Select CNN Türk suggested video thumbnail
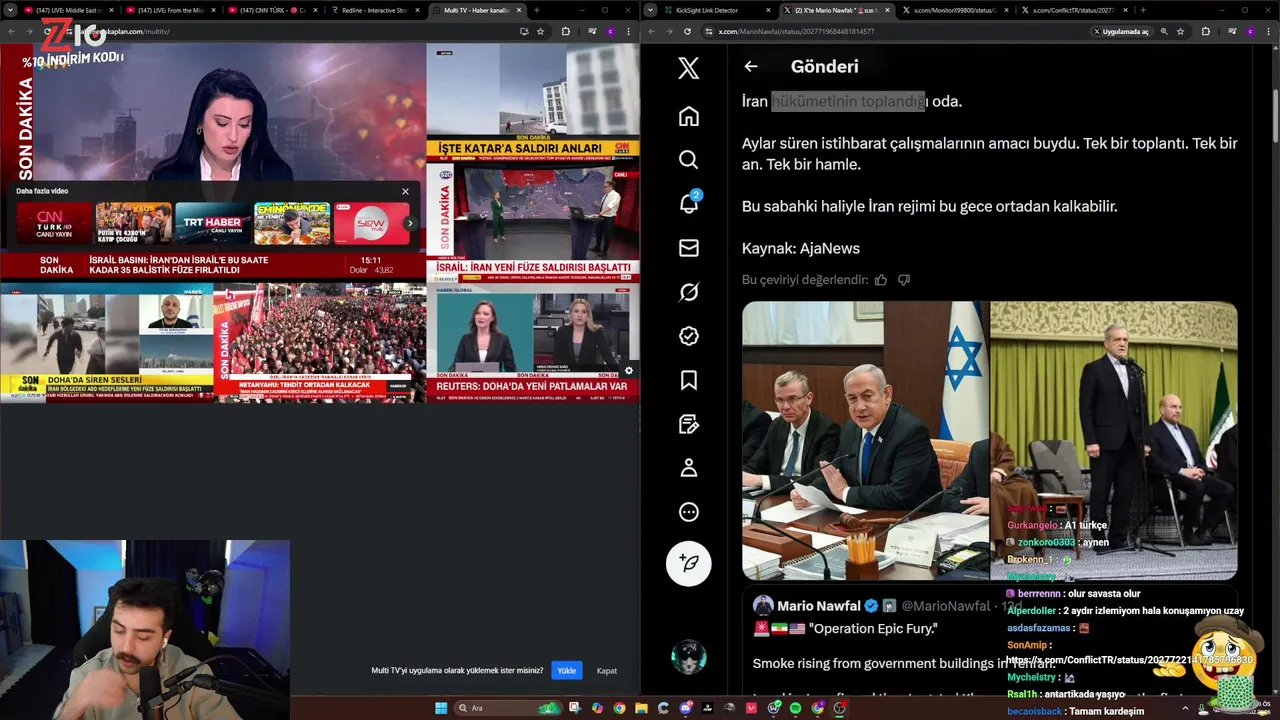The height and width of the screenshot is (720, 1280). 53,223
